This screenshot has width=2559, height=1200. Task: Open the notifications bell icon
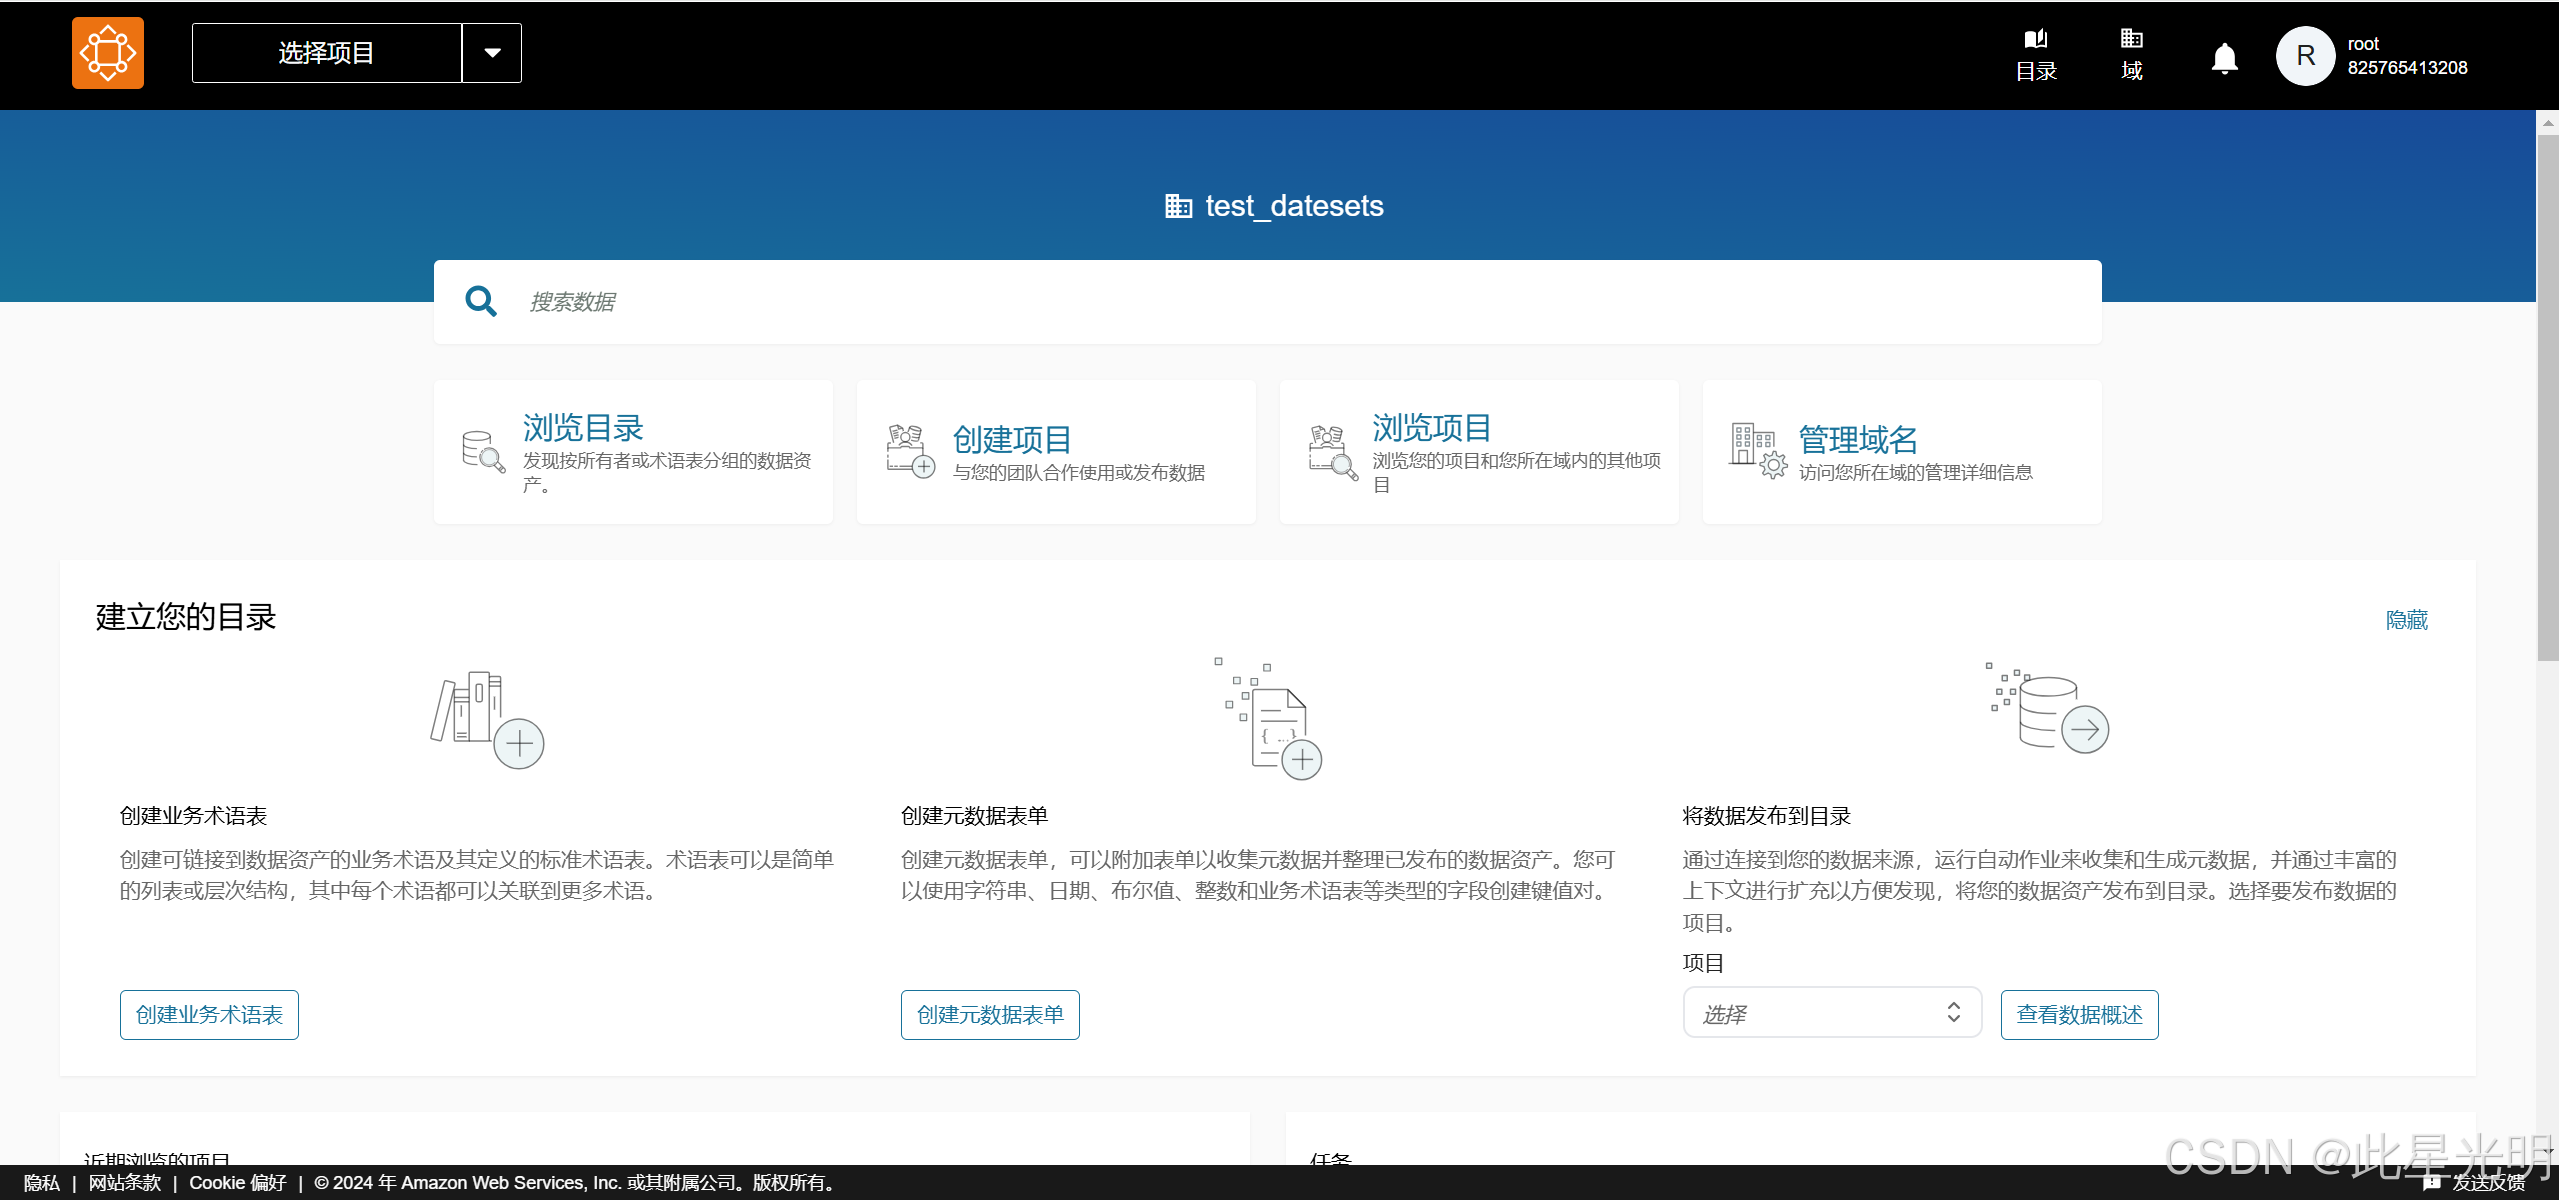pyautogui.click(x=2224, y=58)
